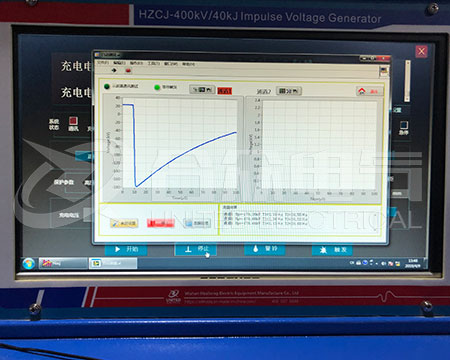Screen dimensions: 450x360
Task: Toggle the dark green indicator light
Action: coord(107,86)
